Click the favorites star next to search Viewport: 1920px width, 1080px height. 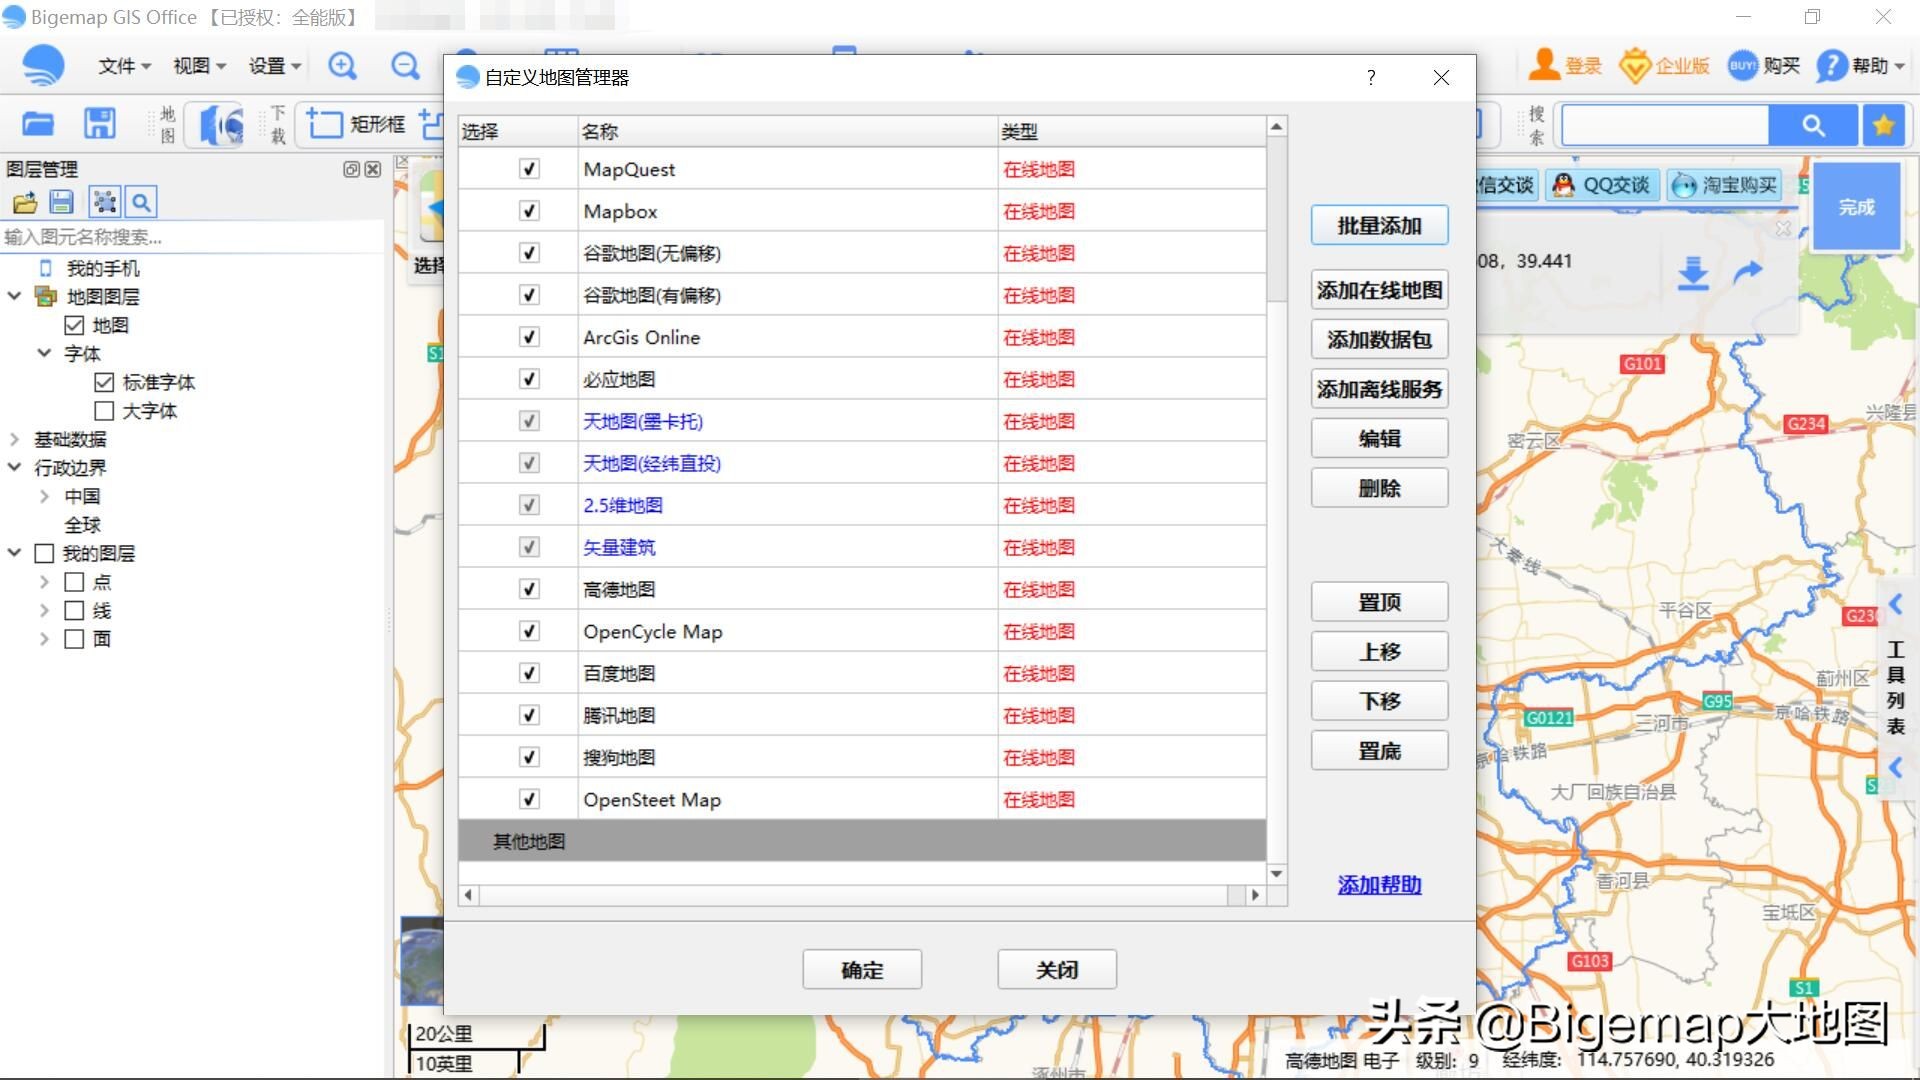[x=1884, y=124]
